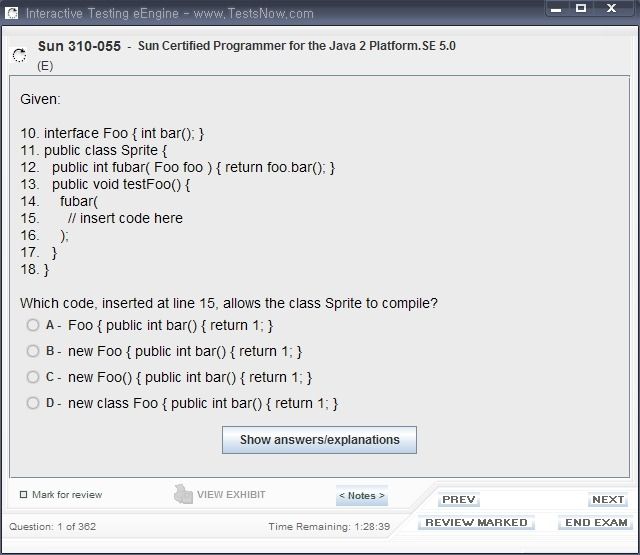Pick answer D new class Foo
The height and width of the screenshot is (555, 640).
[33, 403]
